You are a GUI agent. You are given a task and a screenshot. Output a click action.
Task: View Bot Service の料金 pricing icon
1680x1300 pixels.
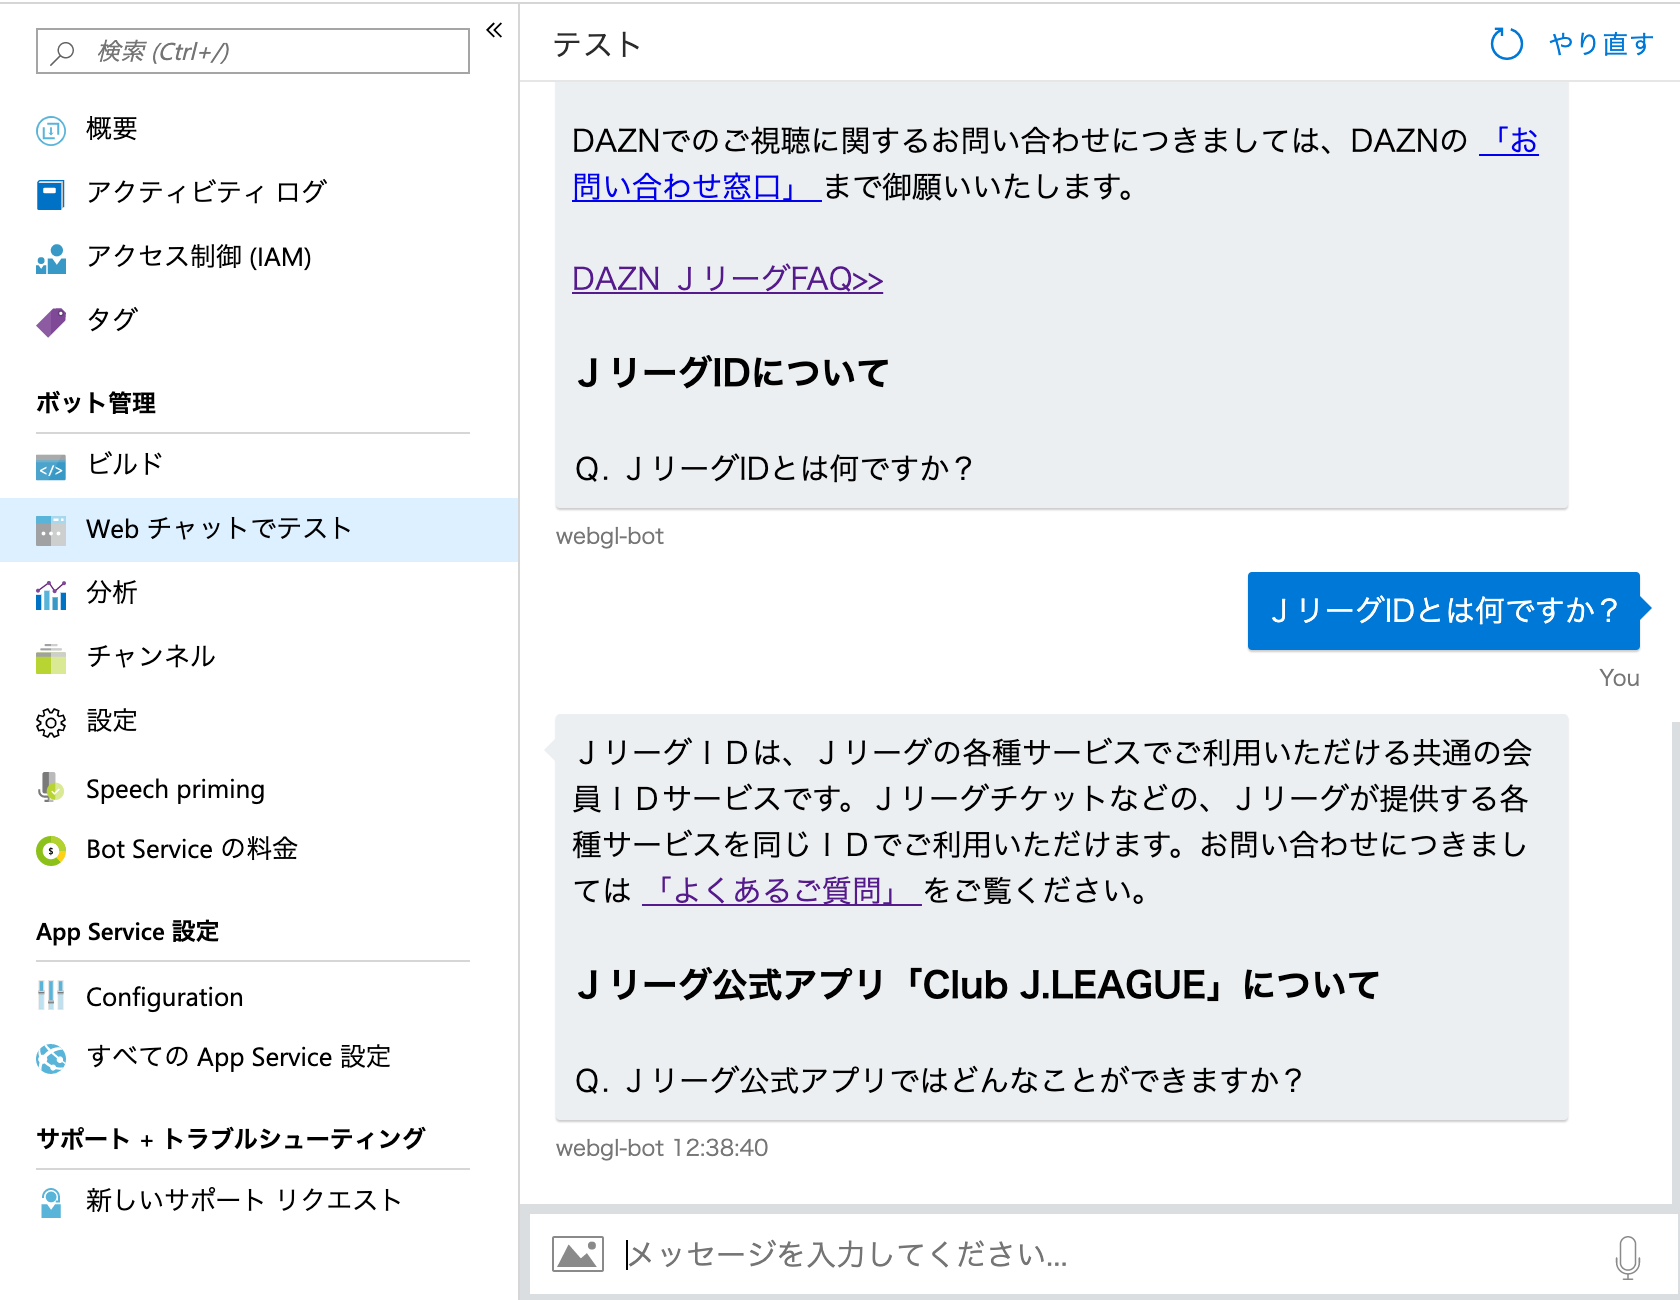48,849
